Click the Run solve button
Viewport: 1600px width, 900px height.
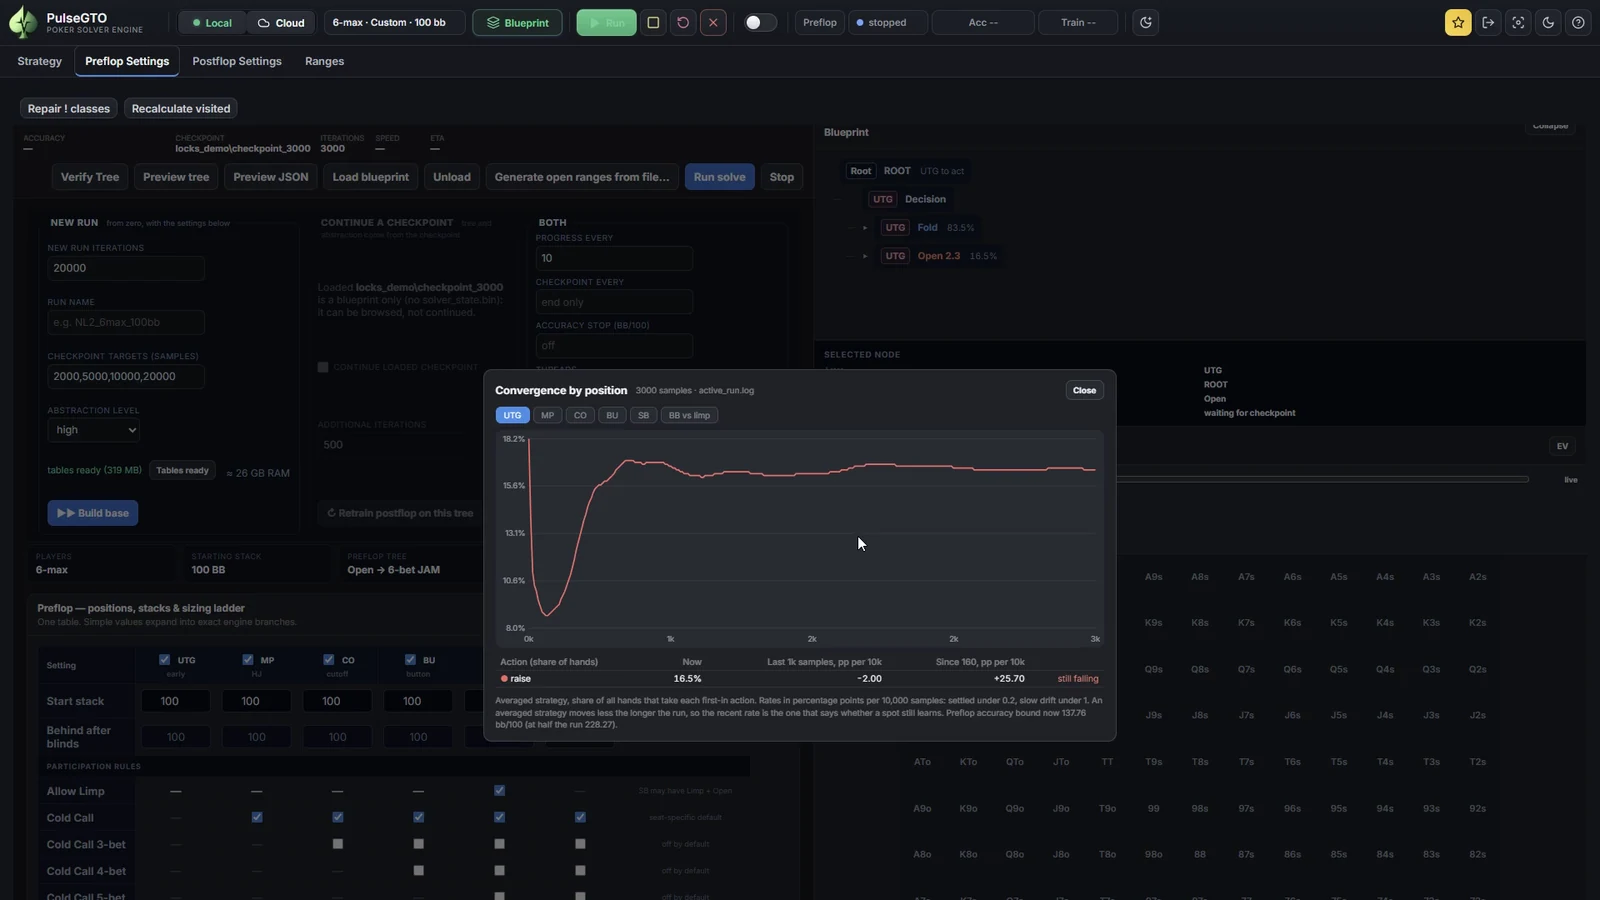(x=720, y=177)
